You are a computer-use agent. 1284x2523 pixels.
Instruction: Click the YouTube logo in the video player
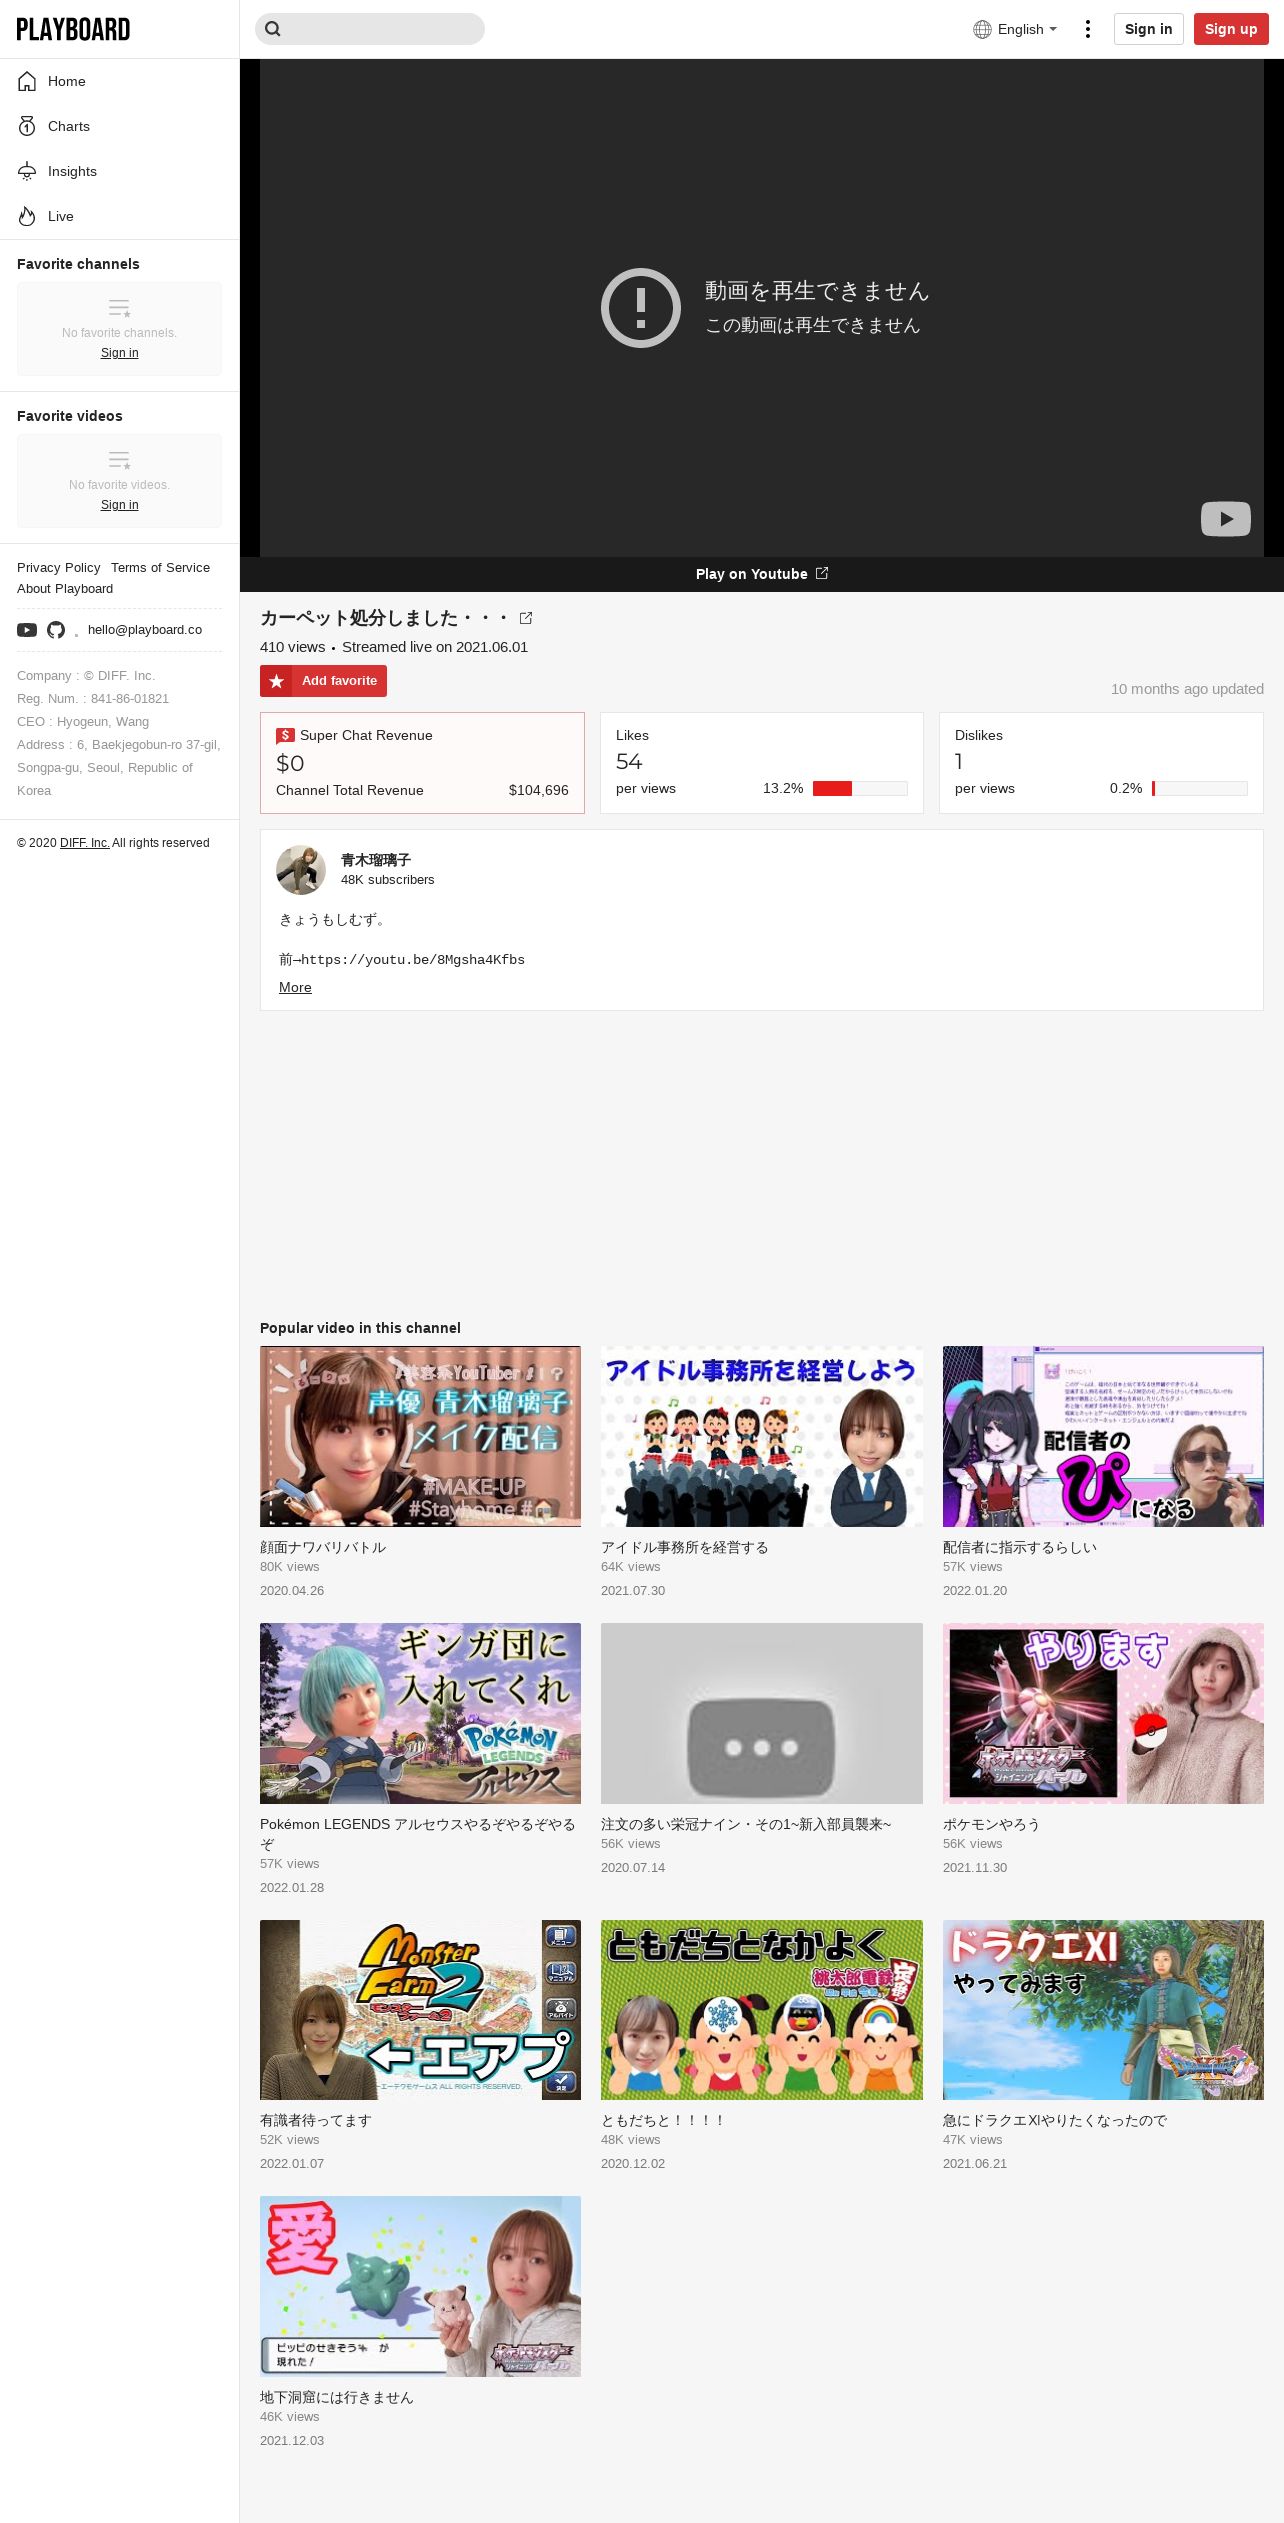(x=1226, y=518)
